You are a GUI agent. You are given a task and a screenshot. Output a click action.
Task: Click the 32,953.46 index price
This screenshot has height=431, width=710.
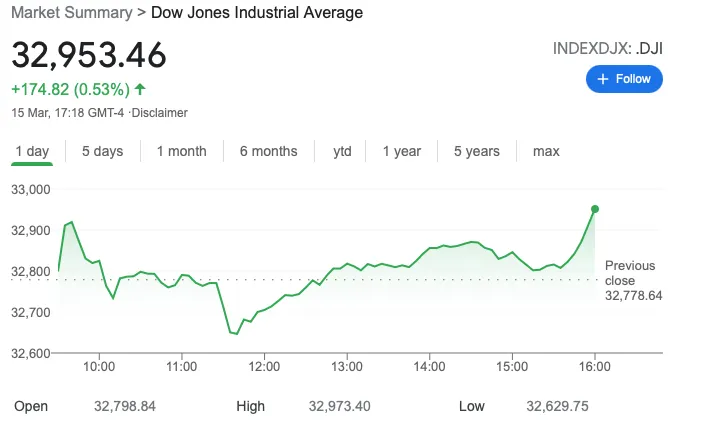[89, 55]
